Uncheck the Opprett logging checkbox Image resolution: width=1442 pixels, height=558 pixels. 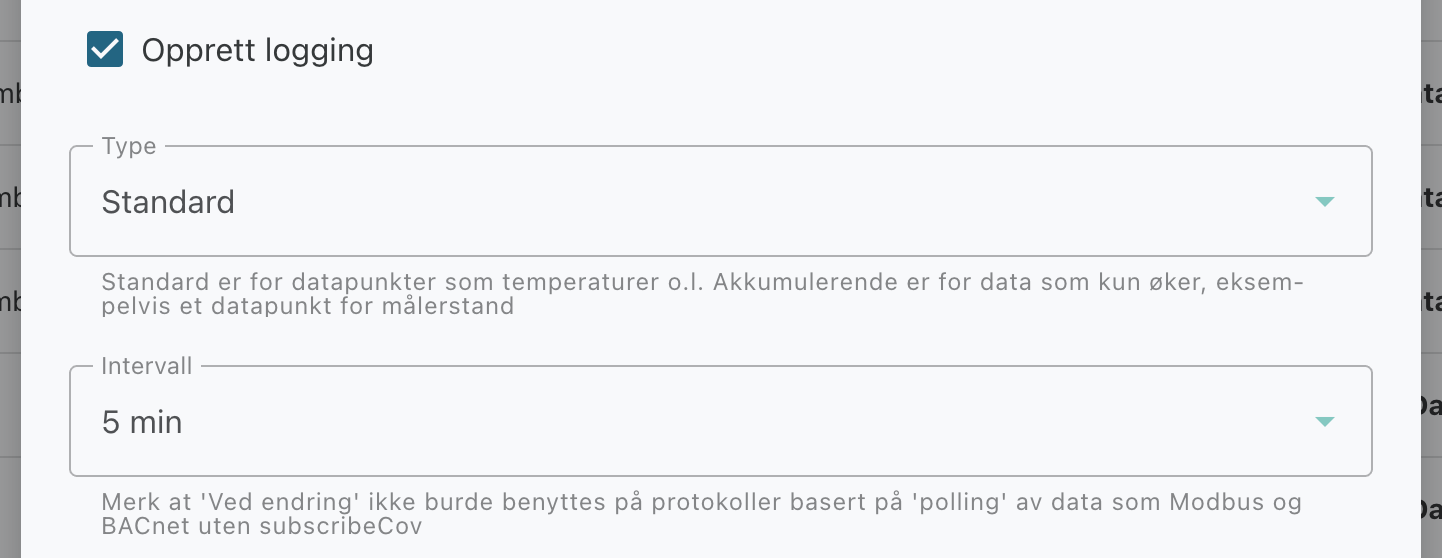(x=105, y=49)
